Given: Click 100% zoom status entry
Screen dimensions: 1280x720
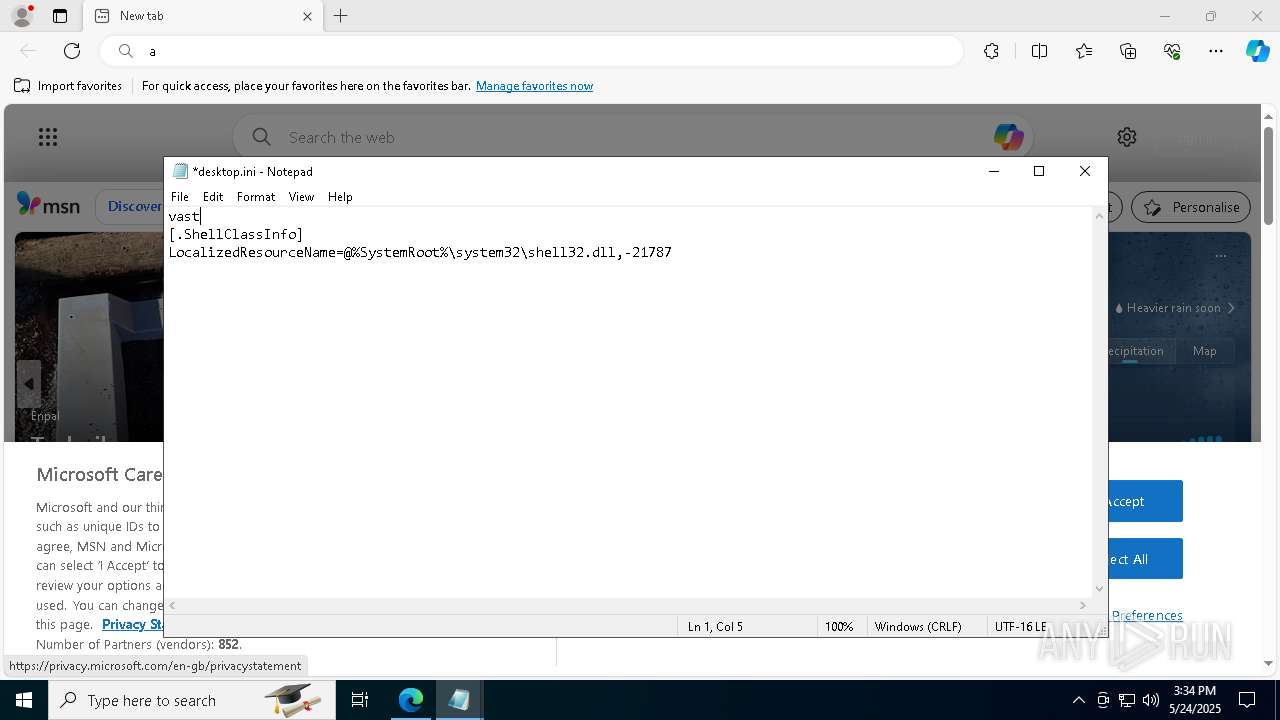Looking at the screenshot, I should pyautogui.click(x=839, y=626).
